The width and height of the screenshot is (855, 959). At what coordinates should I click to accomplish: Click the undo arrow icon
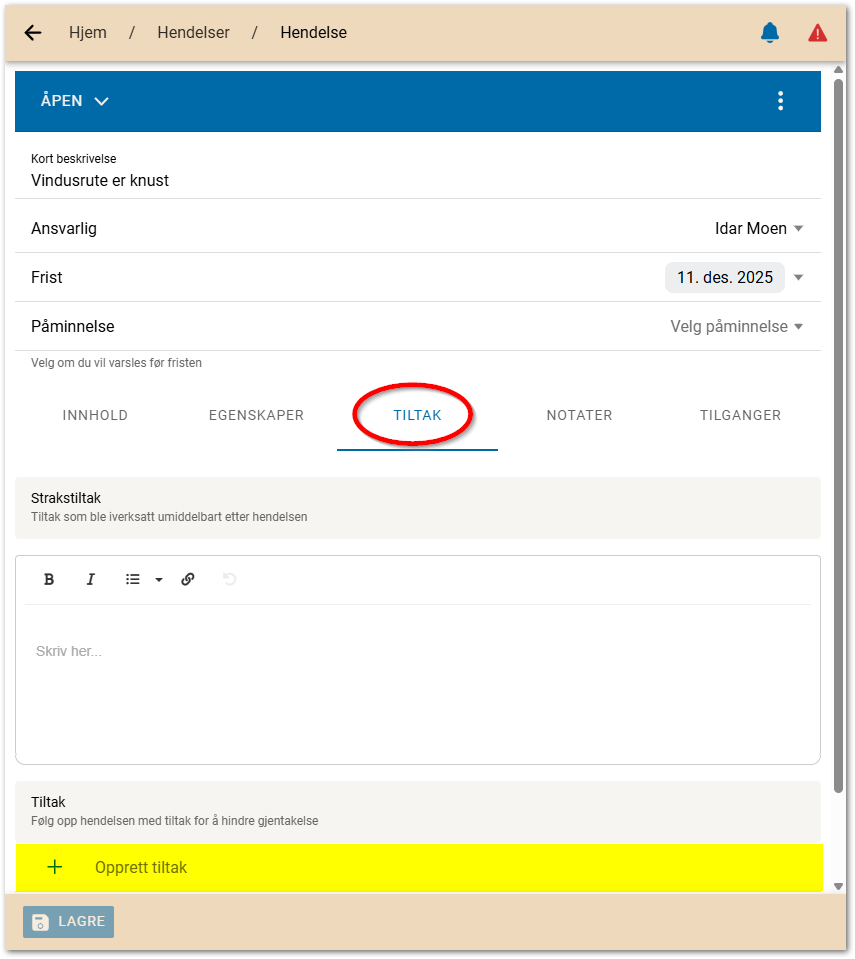(x=230, y=579)
